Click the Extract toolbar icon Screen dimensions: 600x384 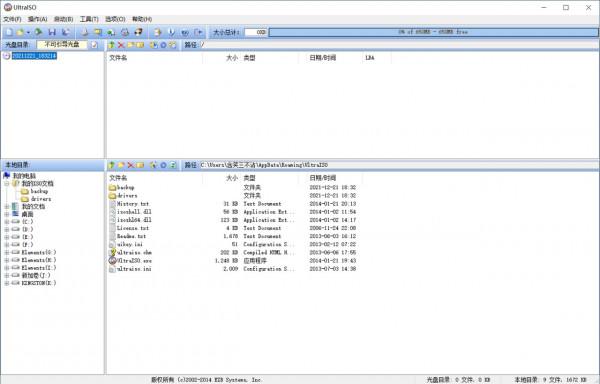coord(171,33)
